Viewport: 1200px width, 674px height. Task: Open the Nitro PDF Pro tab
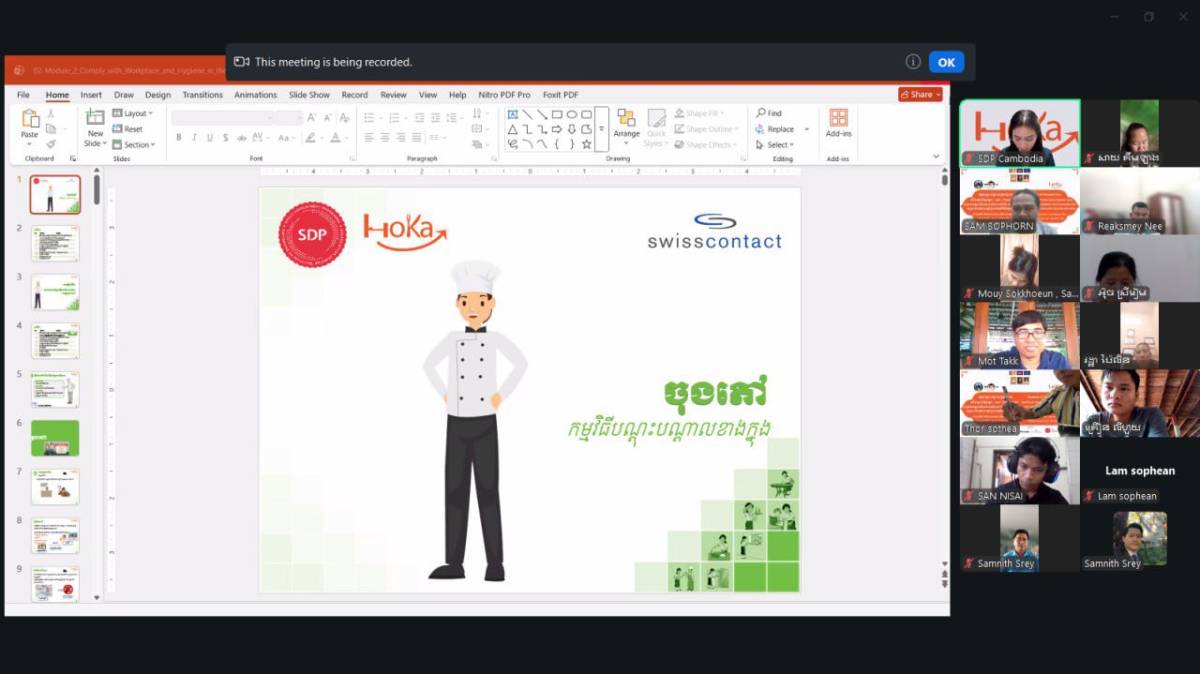click(x=505, y=95)
